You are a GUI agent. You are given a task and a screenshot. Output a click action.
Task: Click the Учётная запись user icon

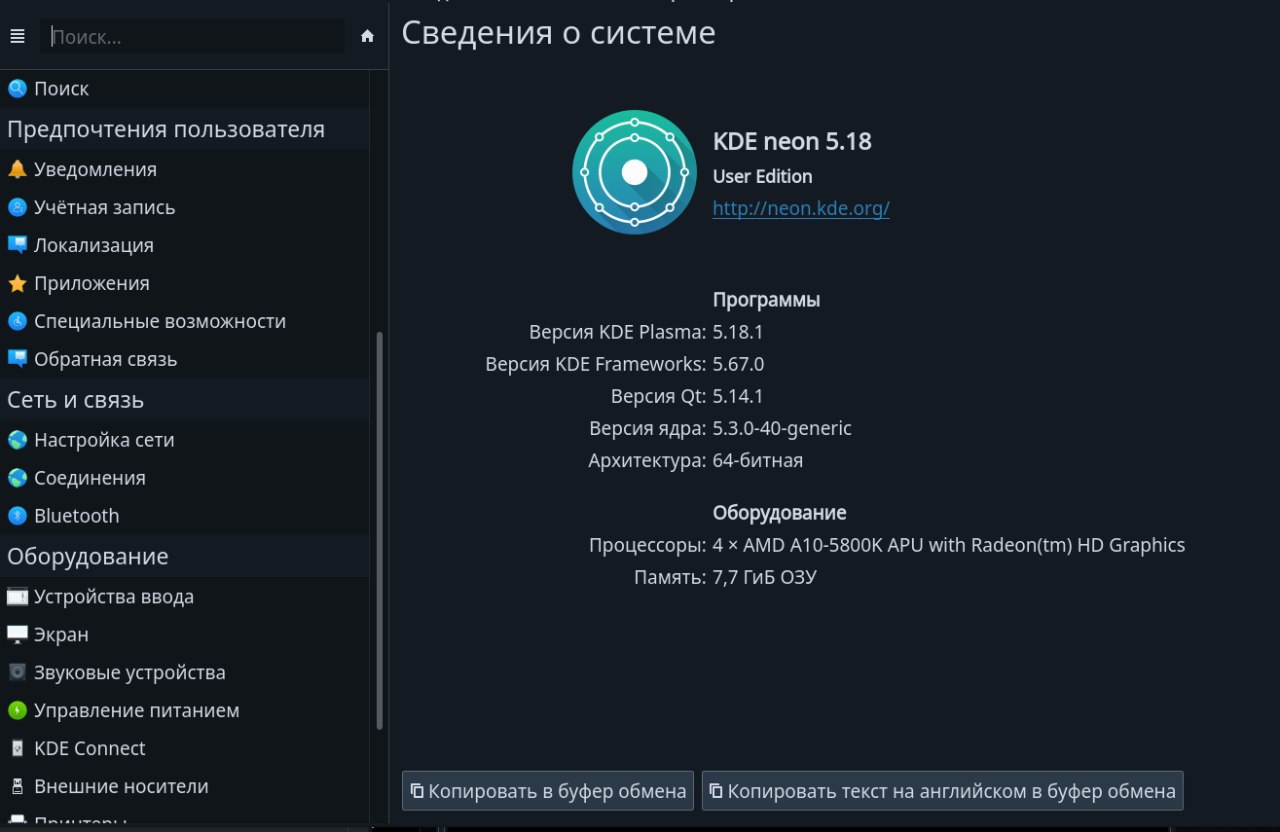click(x=17, y=207)
